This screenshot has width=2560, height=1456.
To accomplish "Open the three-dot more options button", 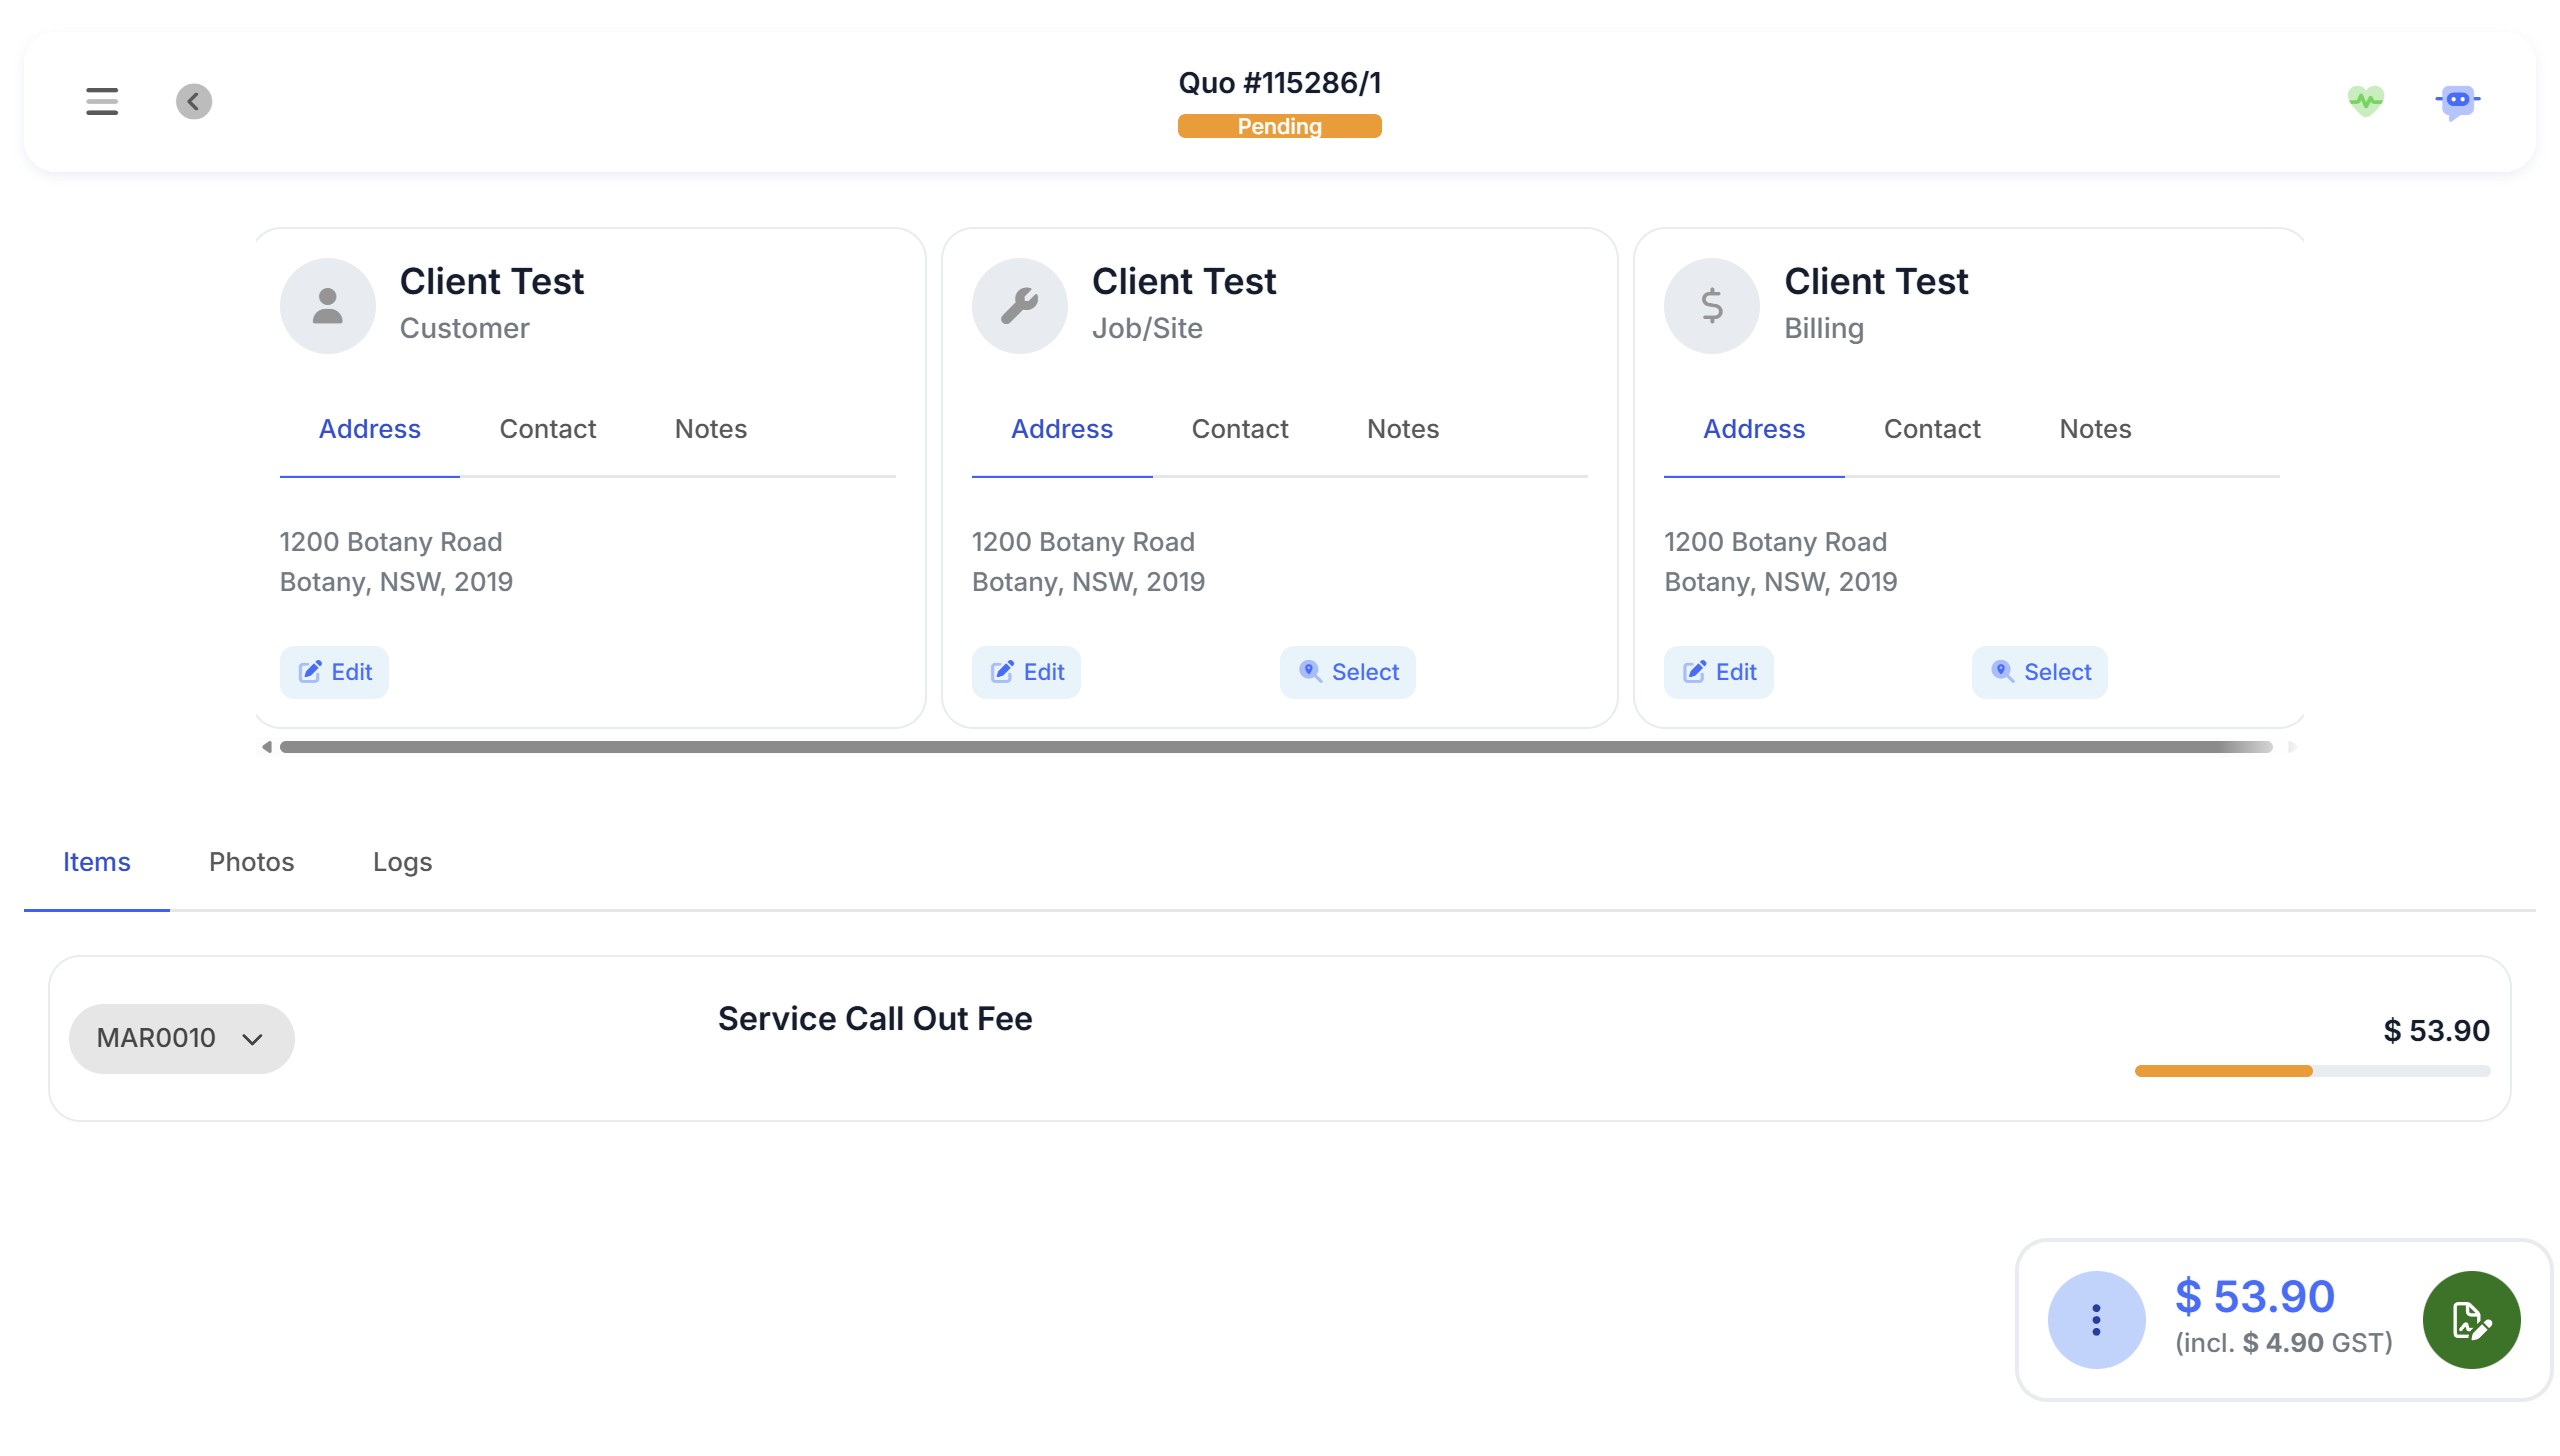I will (x=2096, y=1320).
